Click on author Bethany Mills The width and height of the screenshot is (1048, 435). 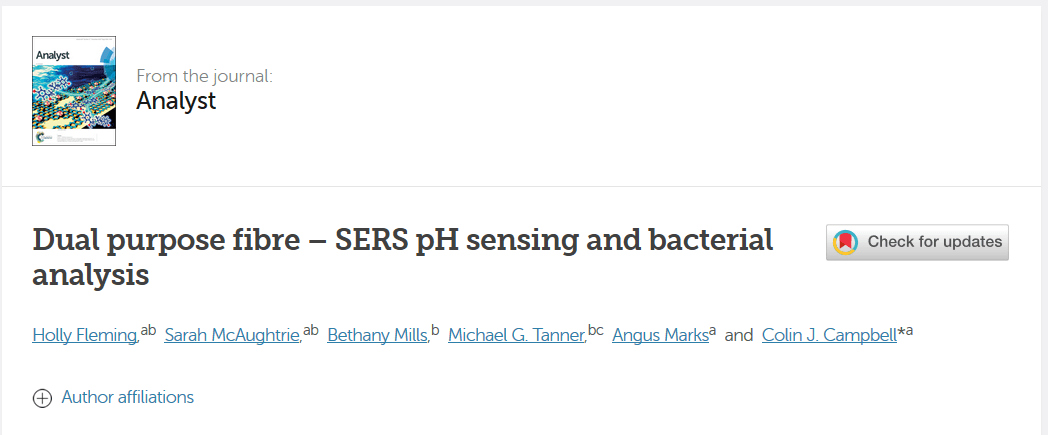point(377,335)
